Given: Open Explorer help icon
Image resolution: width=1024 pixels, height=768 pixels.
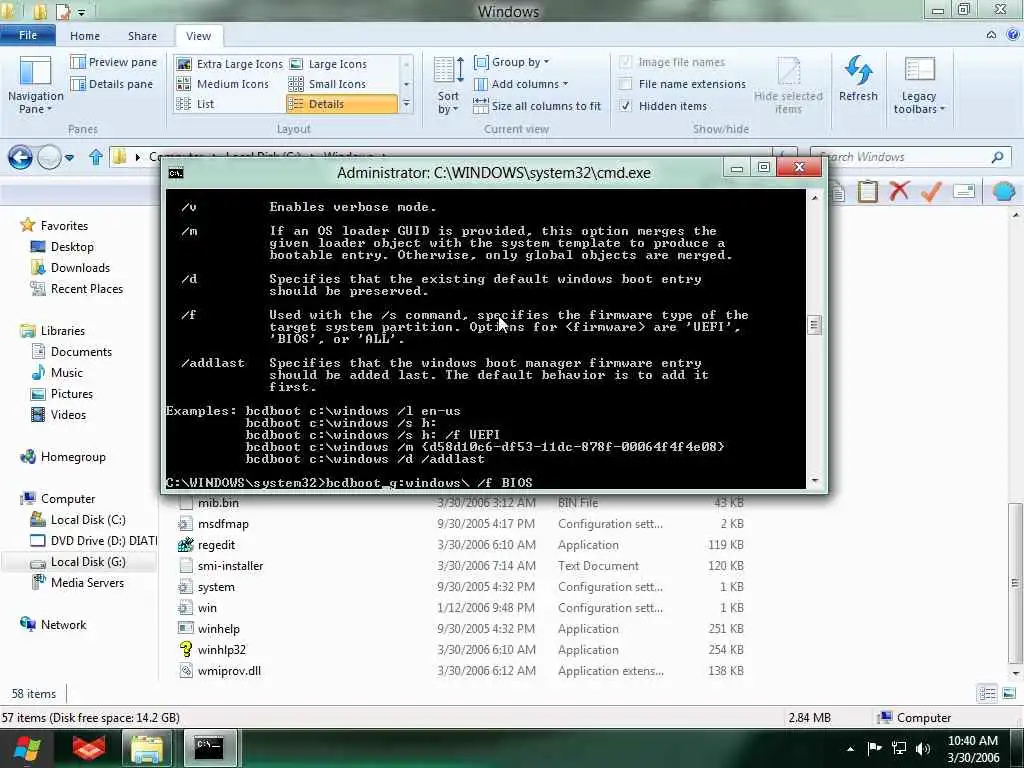Looking at the screenshot, I should (x=1013, y=35).
